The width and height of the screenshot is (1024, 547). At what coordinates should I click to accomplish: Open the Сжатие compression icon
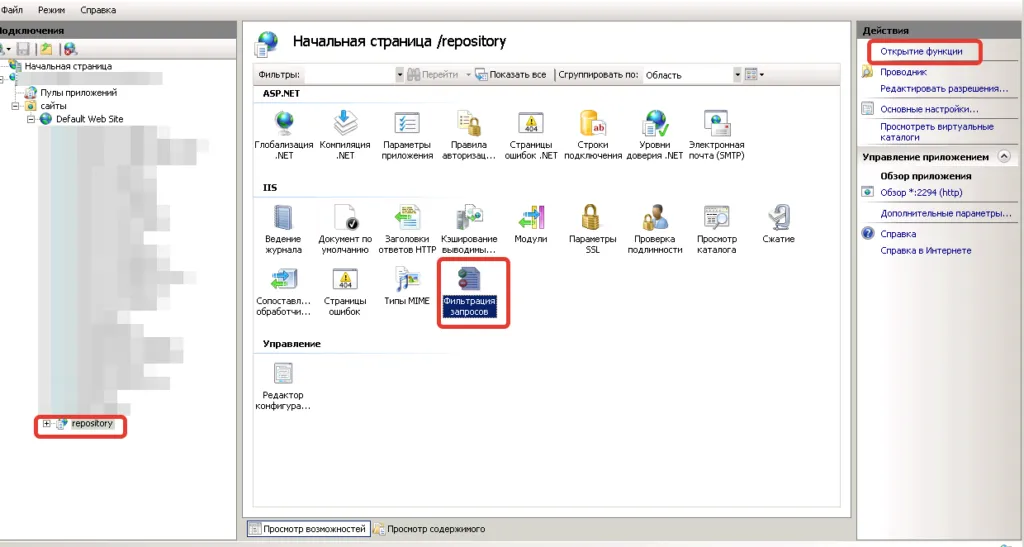[778, 218]
